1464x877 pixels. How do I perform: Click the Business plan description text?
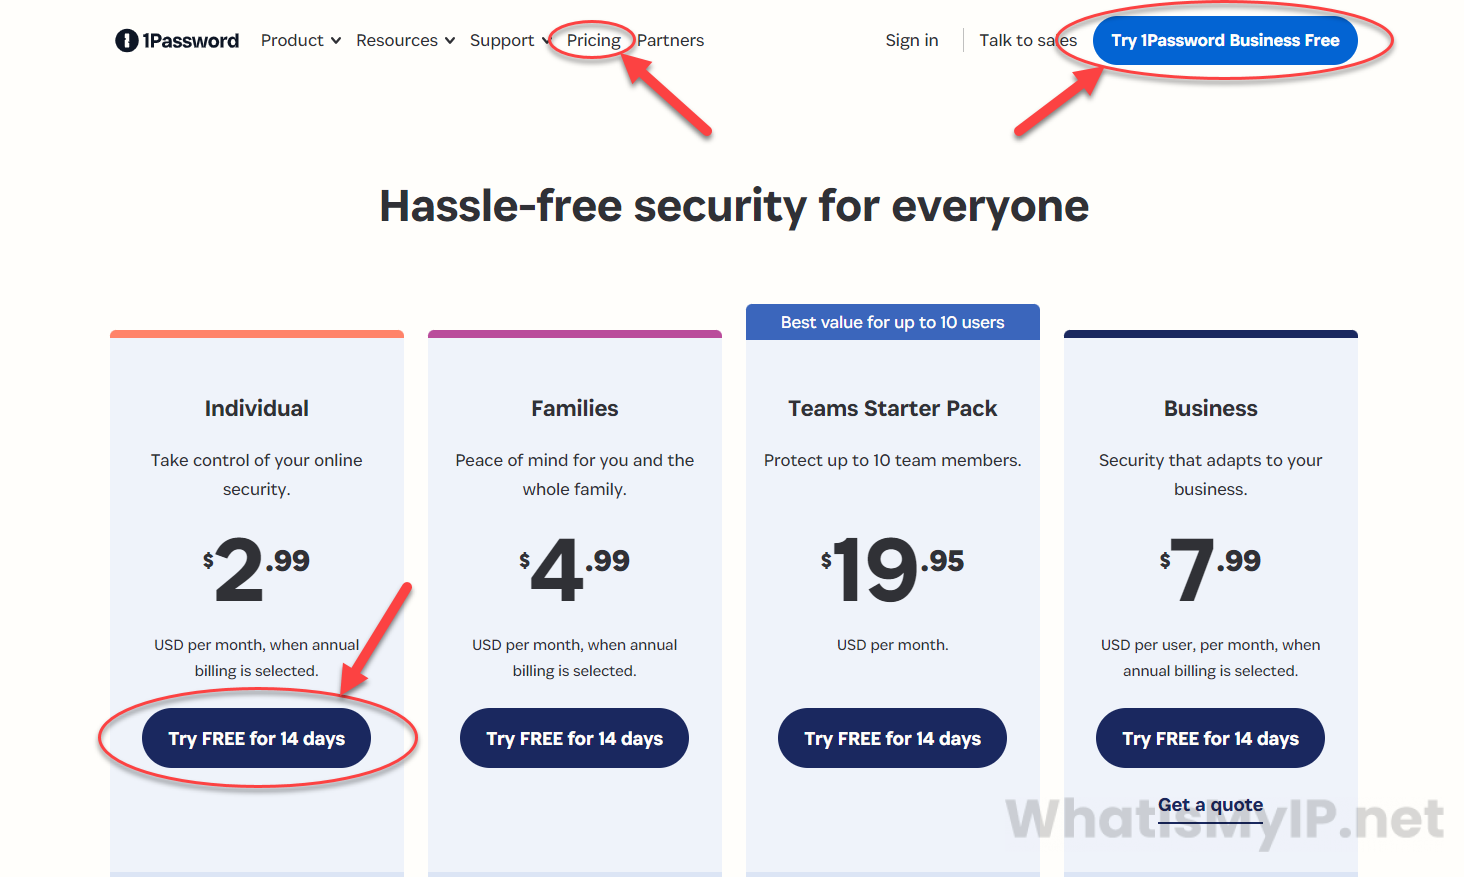pyautogui.click(x=1210, y=474)
